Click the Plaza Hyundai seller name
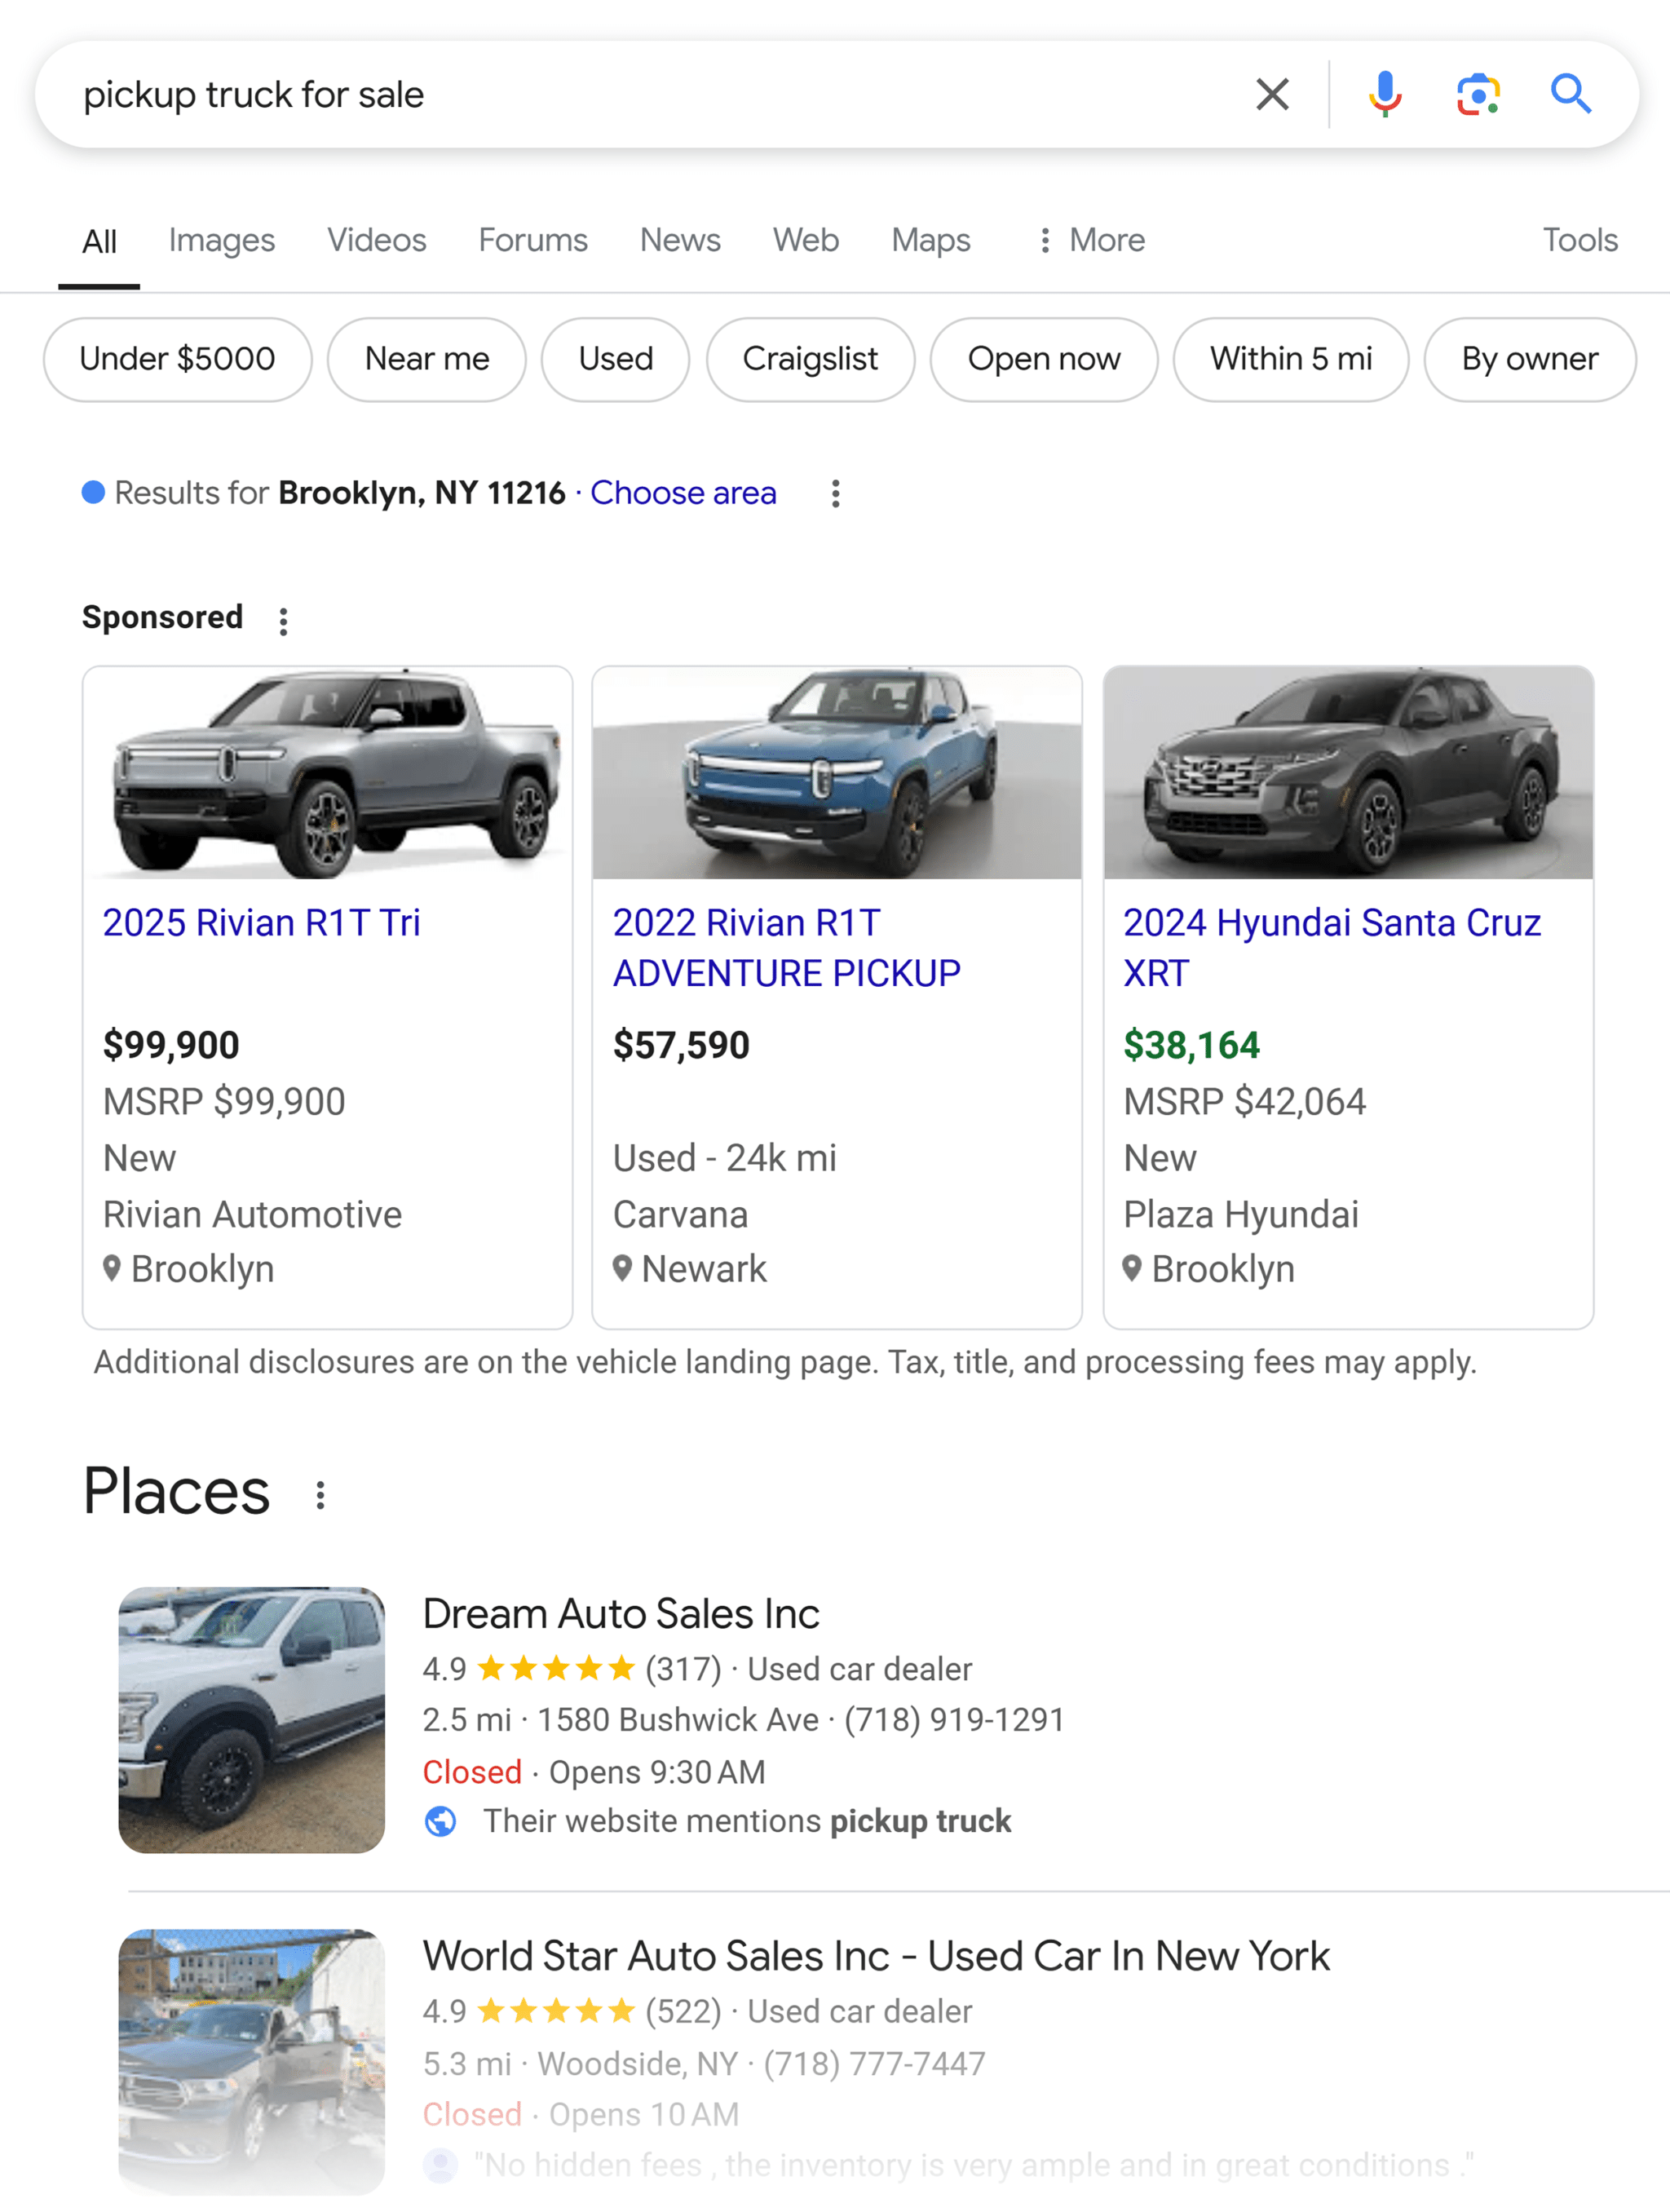This screenshot has height=2212, width=1670. (x=1241, y=1214)
